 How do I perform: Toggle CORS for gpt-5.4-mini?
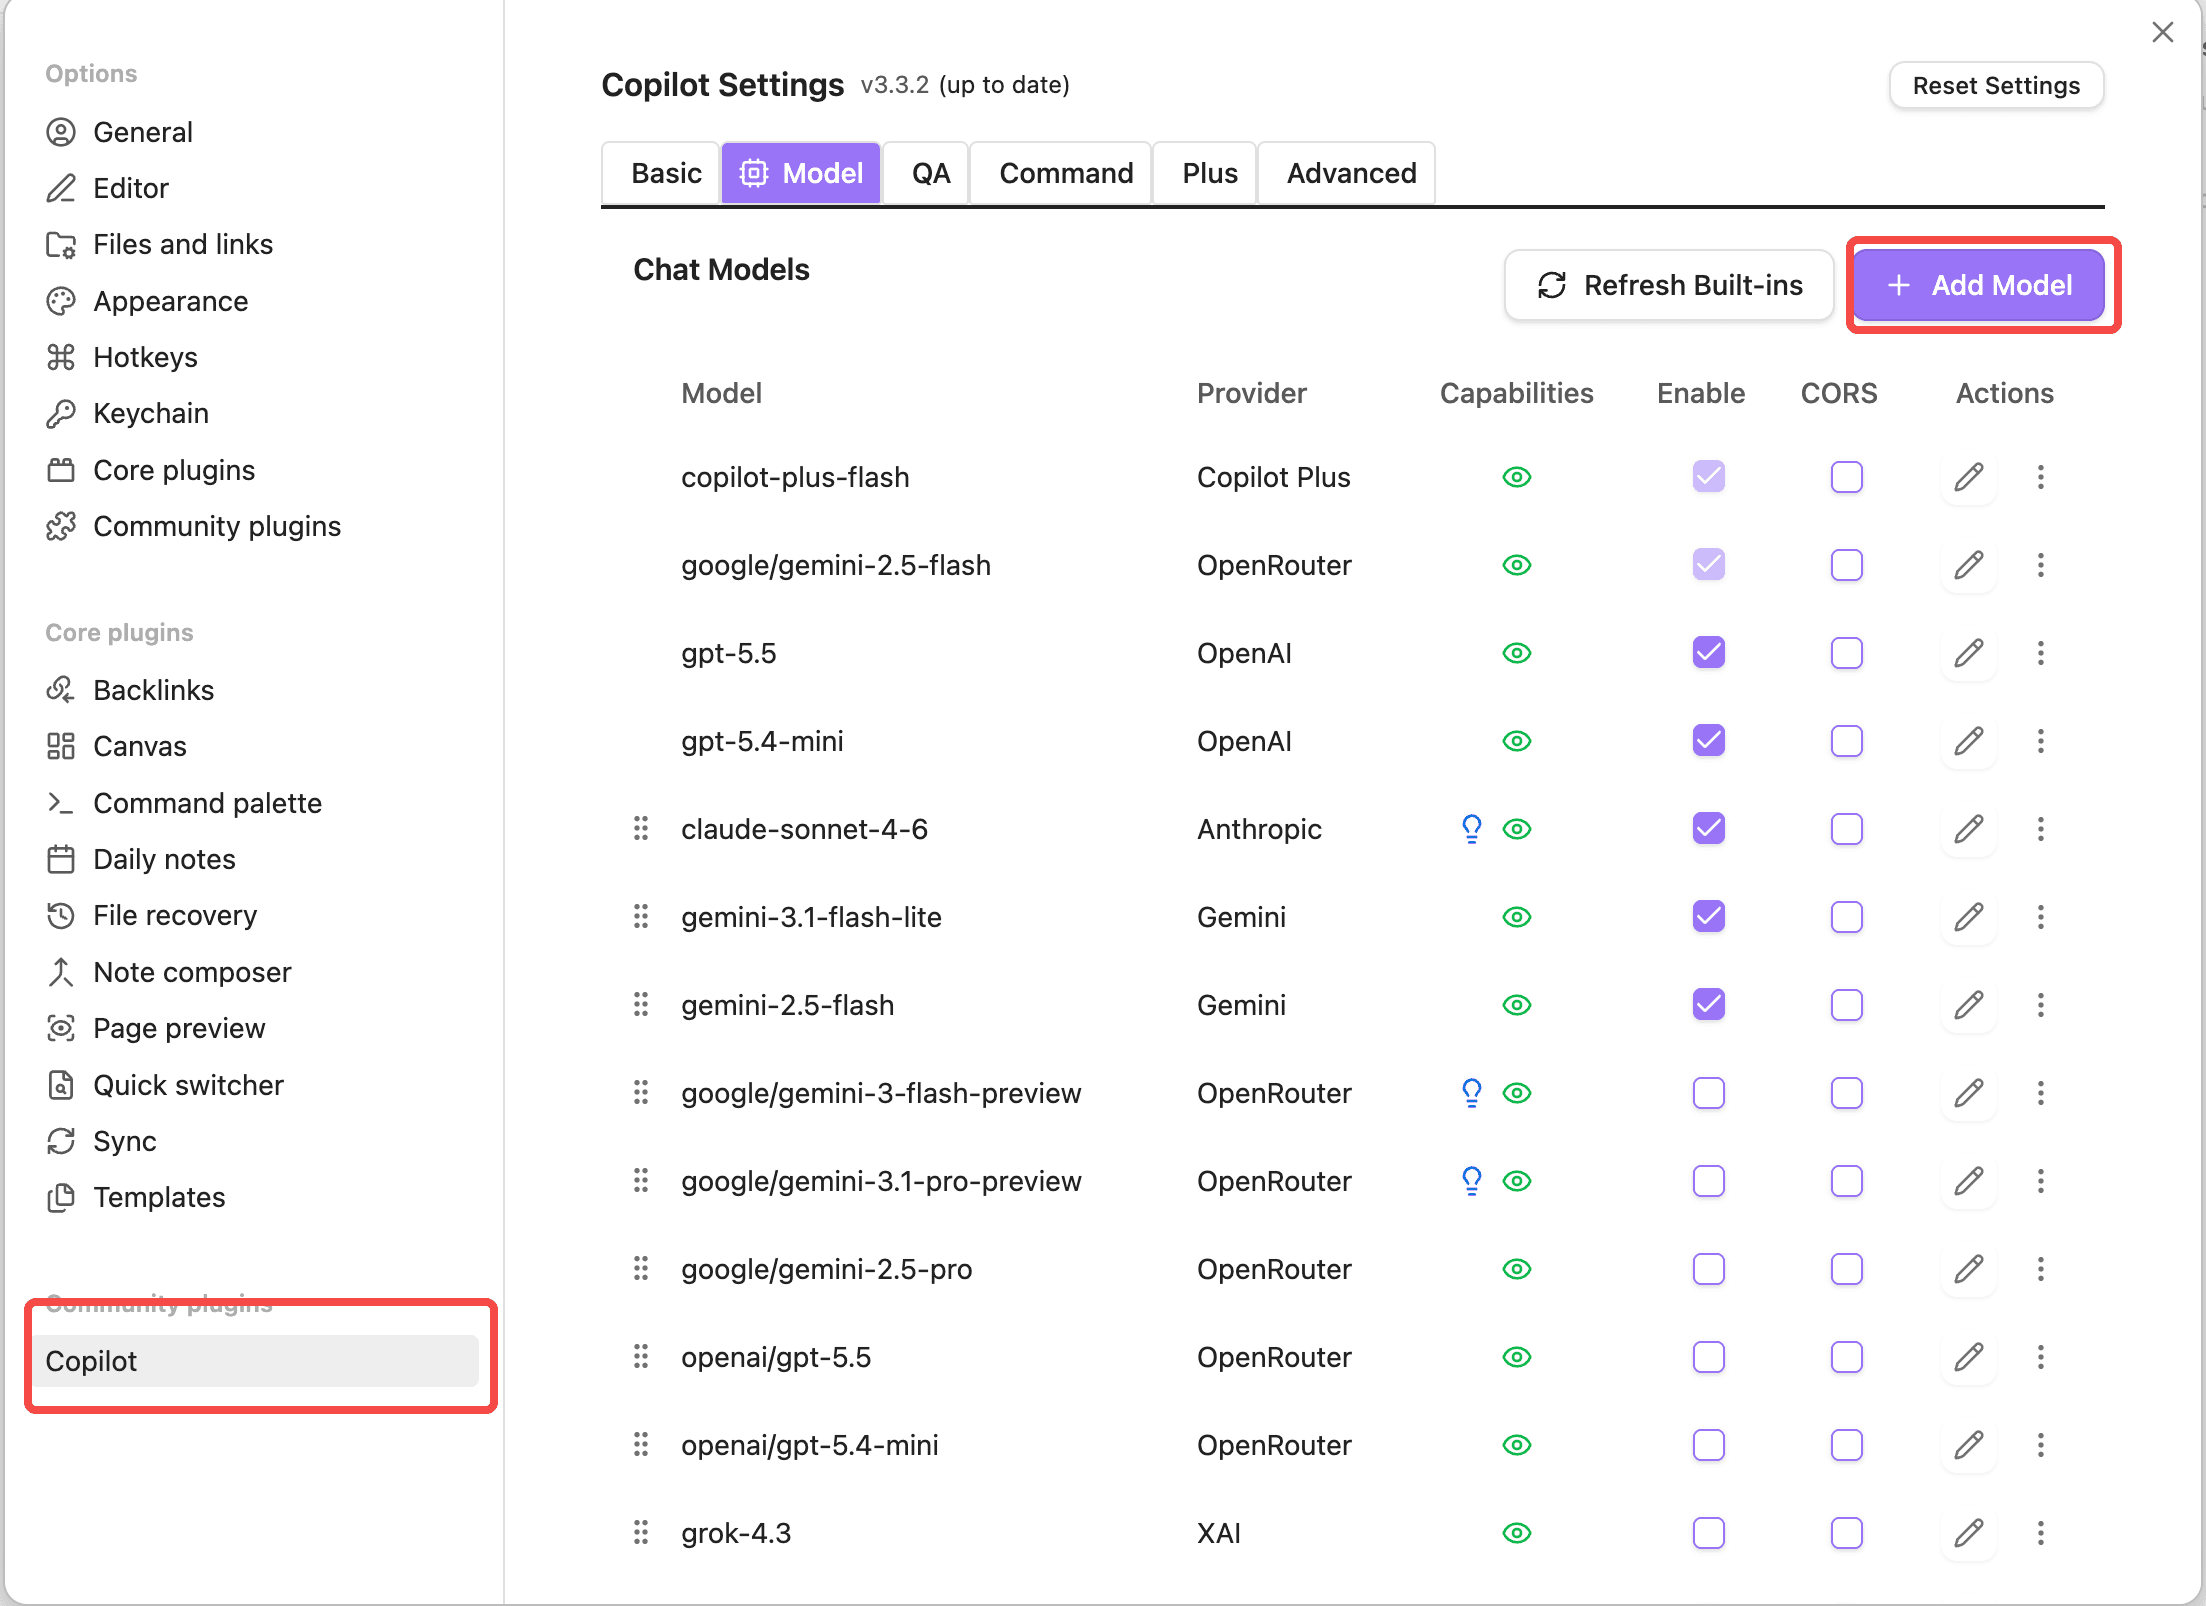click(x=1846, y=741)
